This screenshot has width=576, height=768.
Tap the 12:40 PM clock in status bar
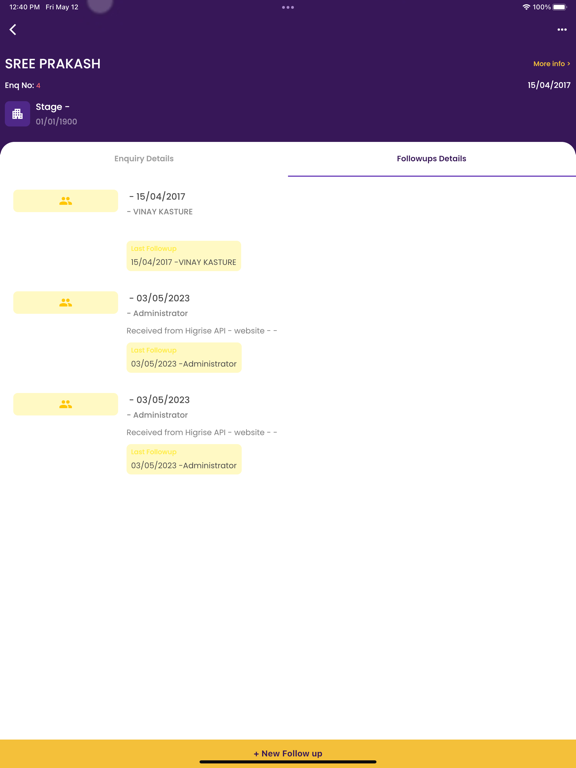[24, 7]
